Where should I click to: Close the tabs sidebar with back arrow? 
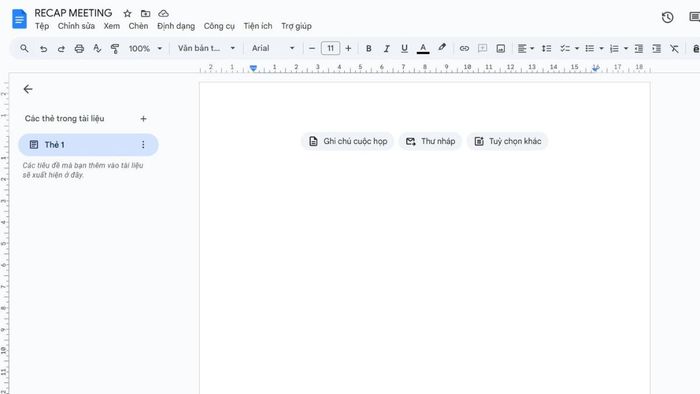click(28, 89)
